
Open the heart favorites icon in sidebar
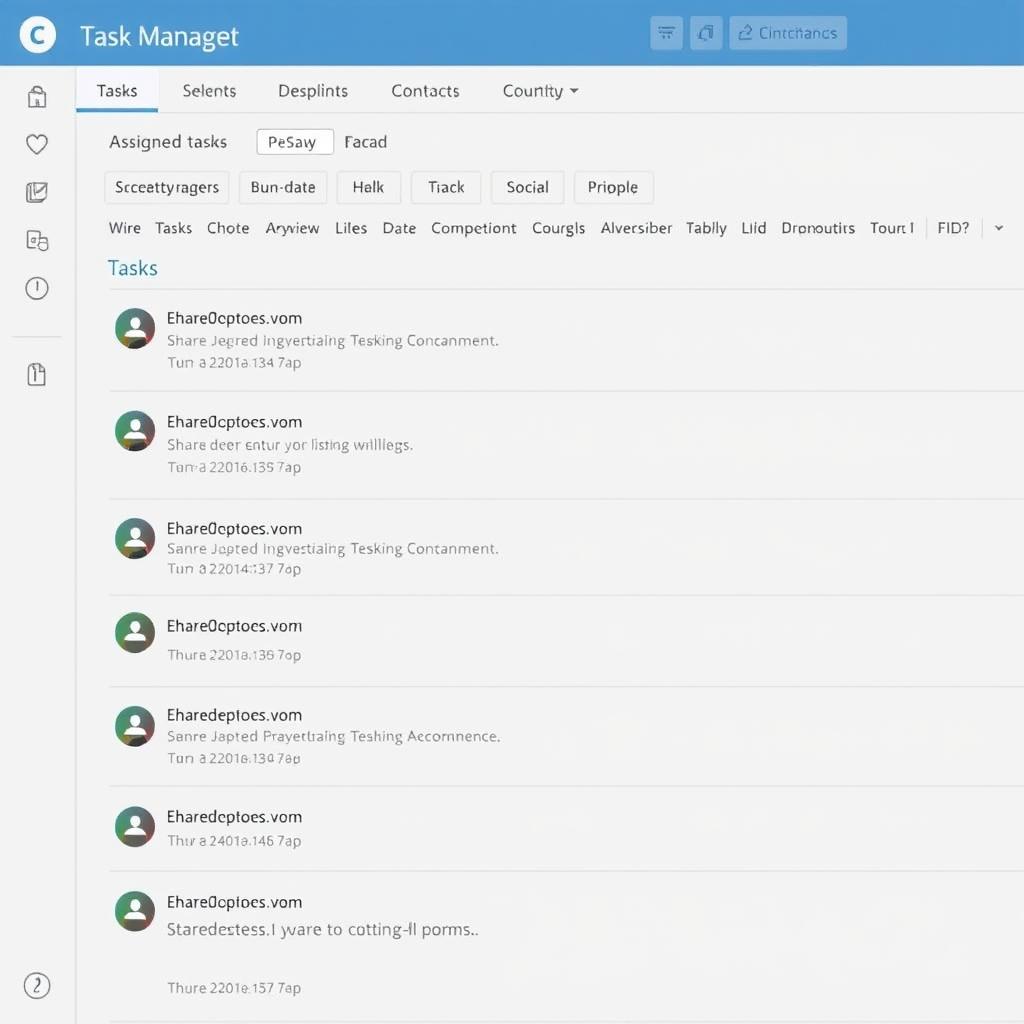(37, 144)
